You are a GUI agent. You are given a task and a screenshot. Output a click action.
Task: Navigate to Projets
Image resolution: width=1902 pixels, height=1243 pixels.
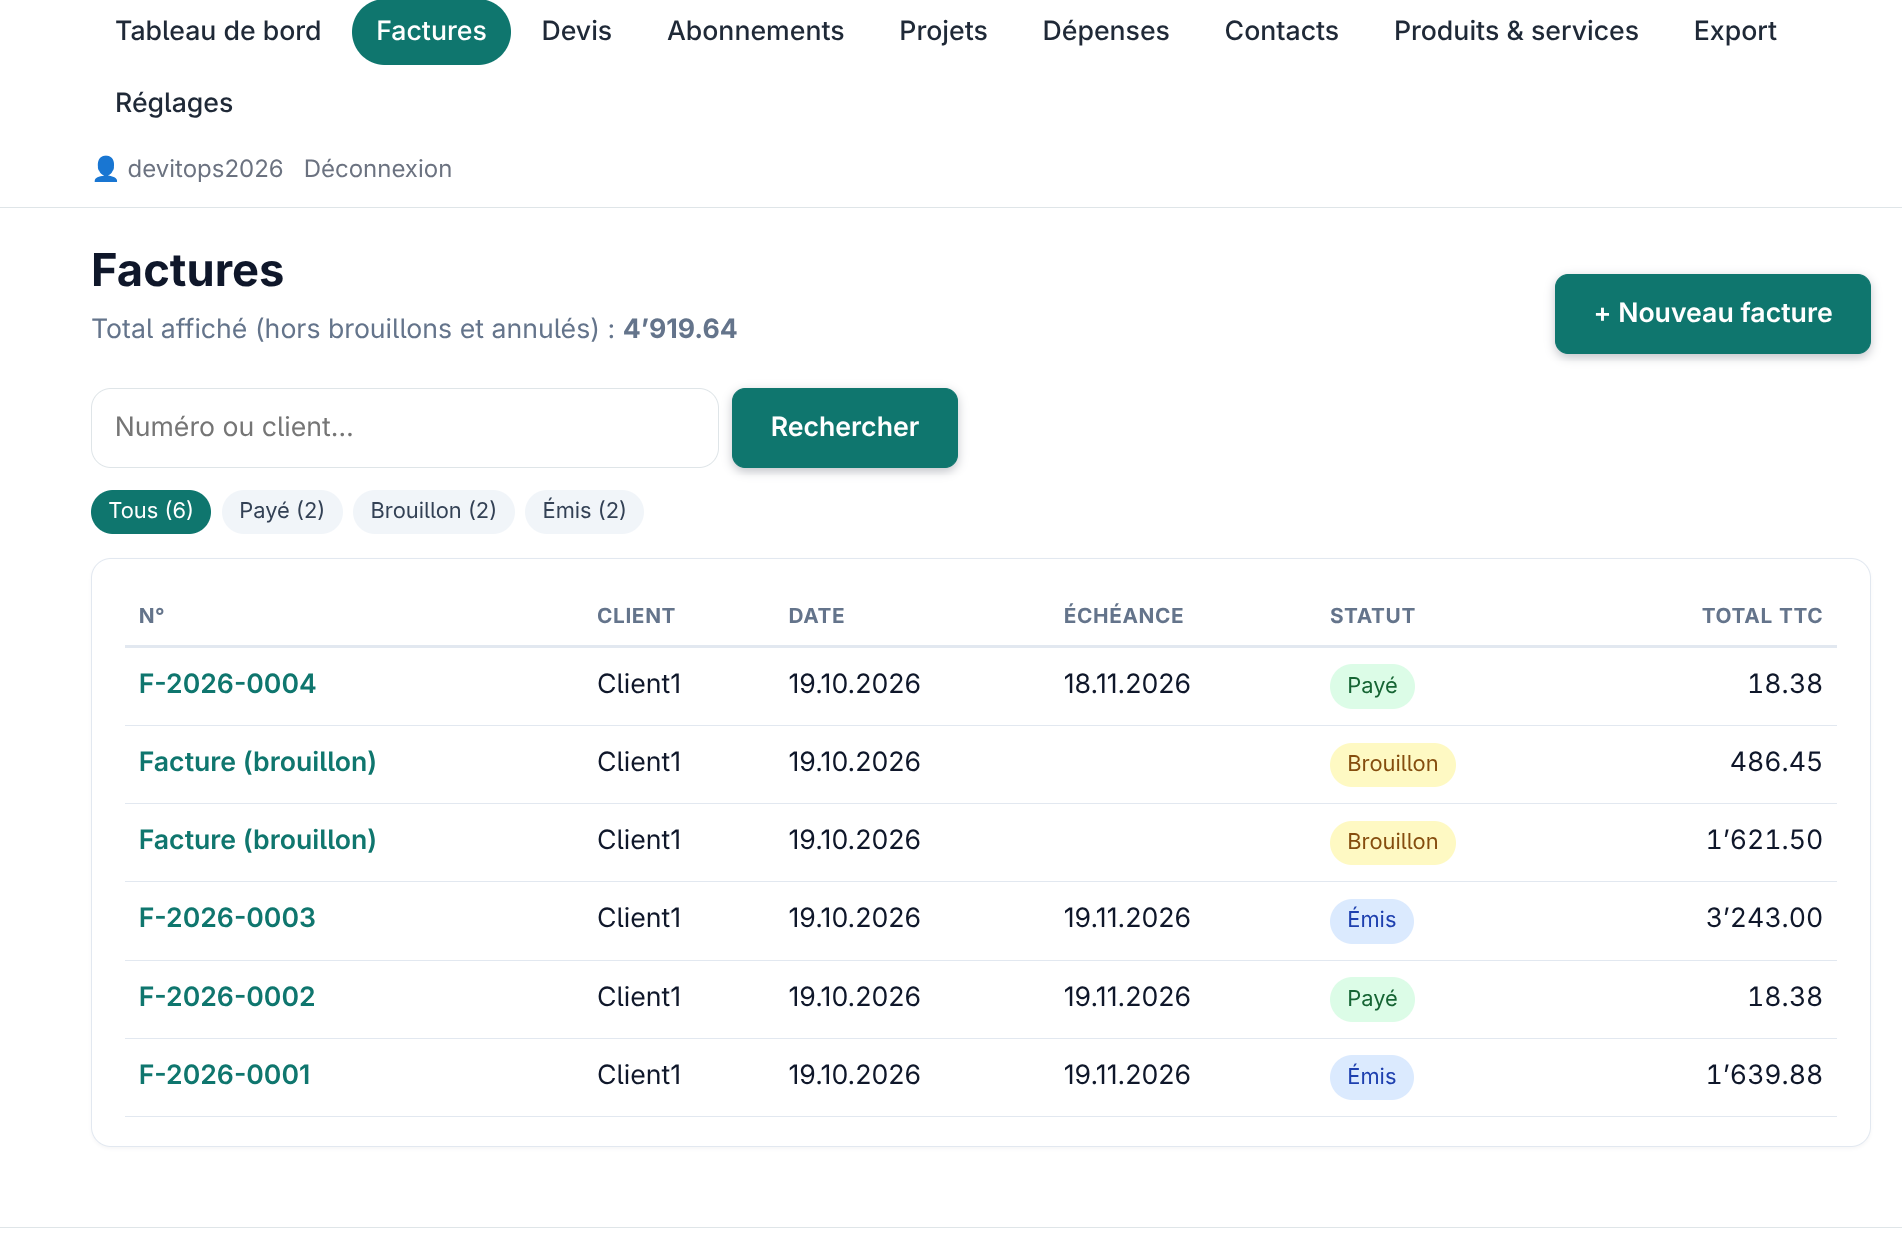coord(943,31)
